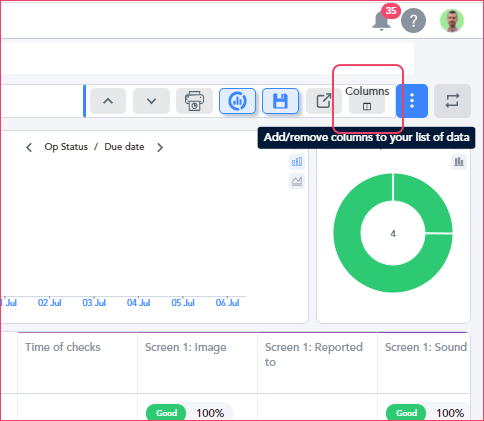The height and width of the screenshot is (421, 484).
Task: Click the donut panel bar chart icon
Action: point(459,162)
